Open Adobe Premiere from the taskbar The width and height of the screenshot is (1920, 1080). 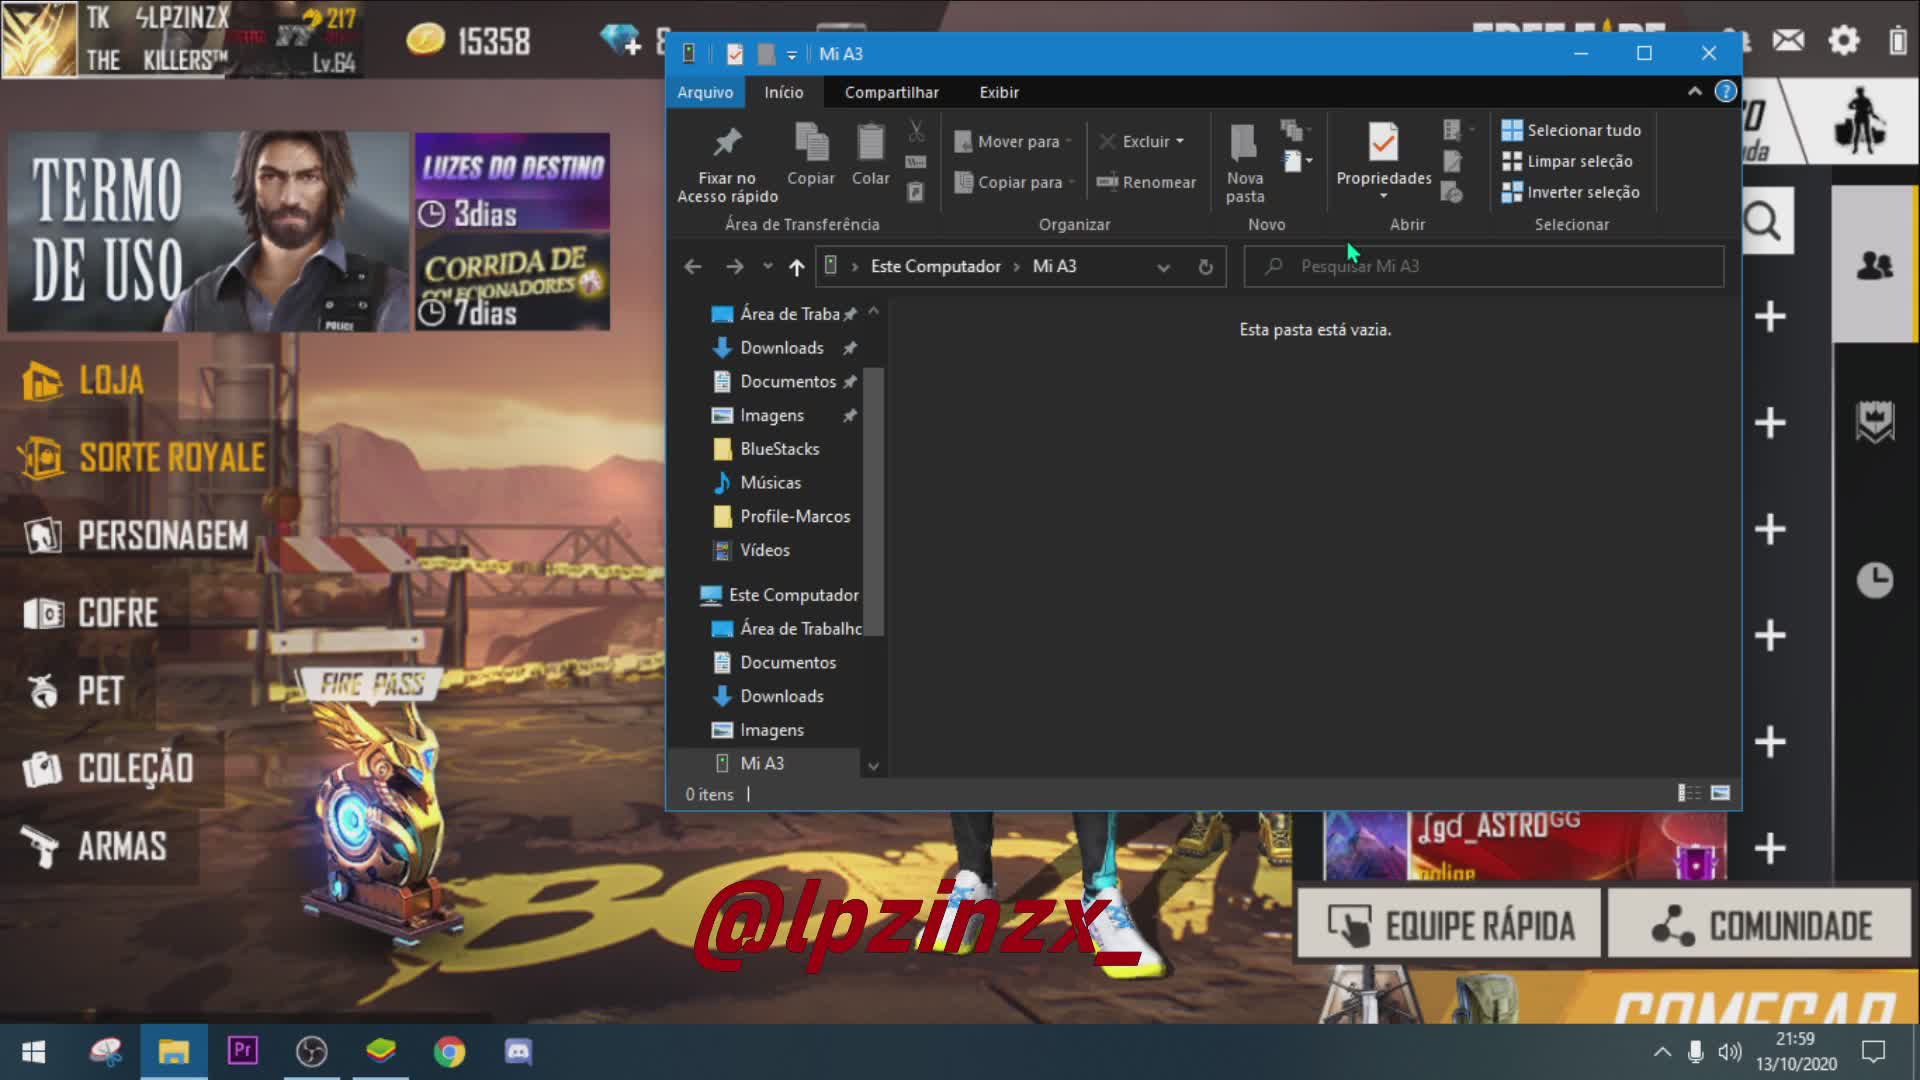[243, 1051]
